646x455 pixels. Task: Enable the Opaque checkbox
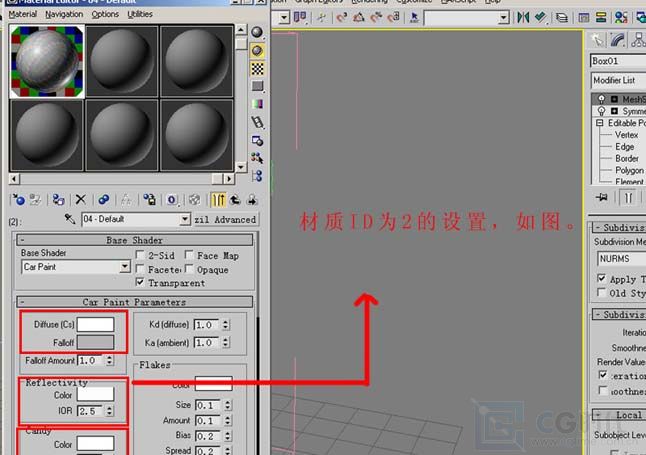click(189, 269)
